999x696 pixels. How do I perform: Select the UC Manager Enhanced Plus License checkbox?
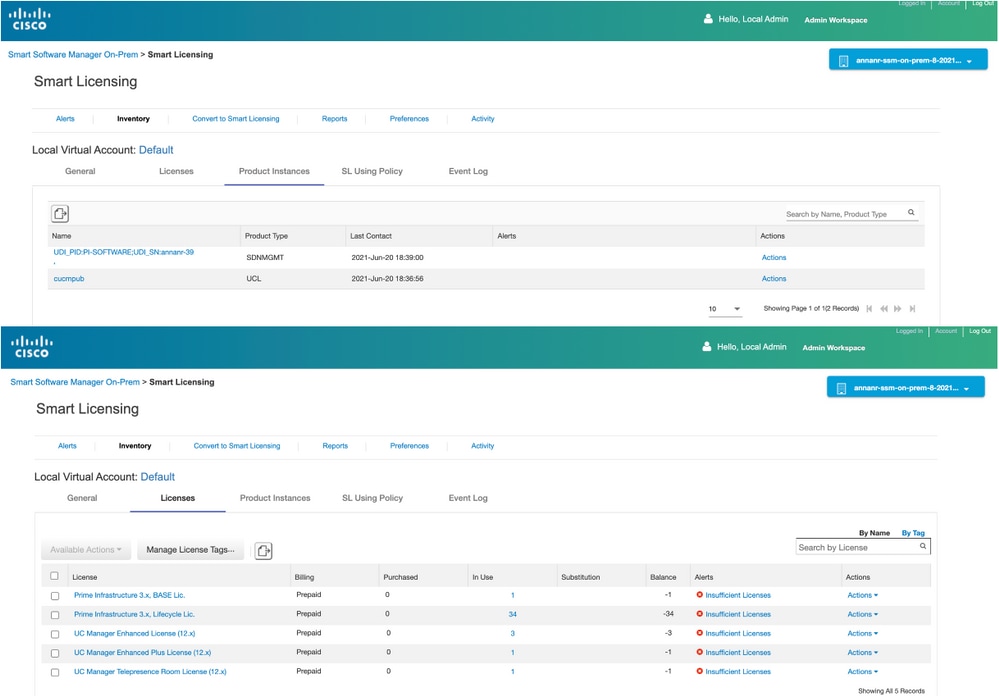55,653
